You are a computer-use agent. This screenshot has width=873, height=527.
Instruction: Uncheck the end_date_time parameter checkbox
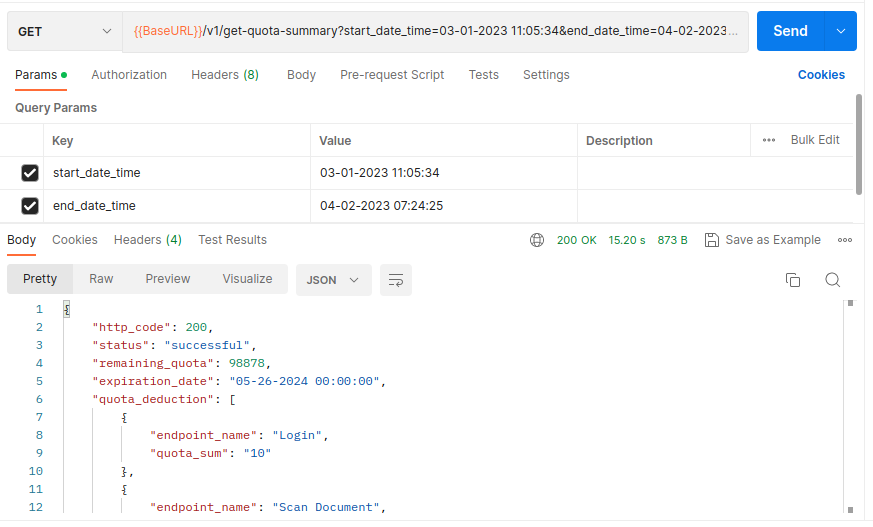pos(30,206)
